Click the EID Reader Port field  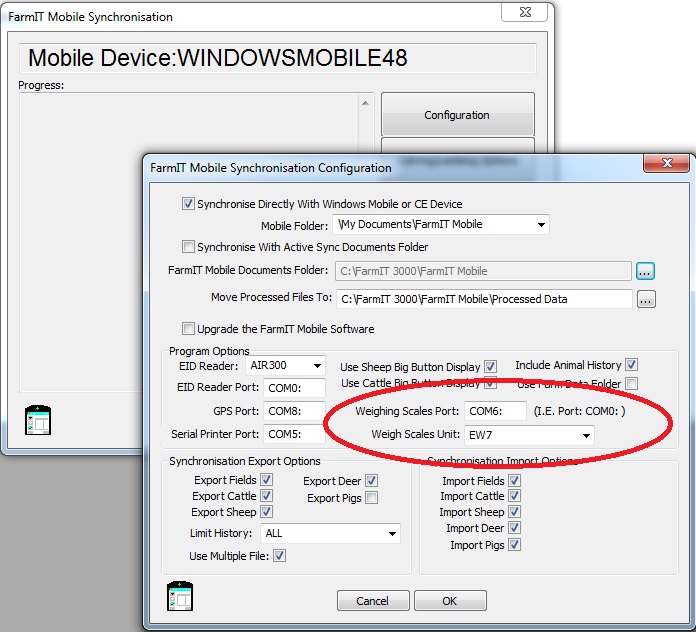[x=294, y=388]
